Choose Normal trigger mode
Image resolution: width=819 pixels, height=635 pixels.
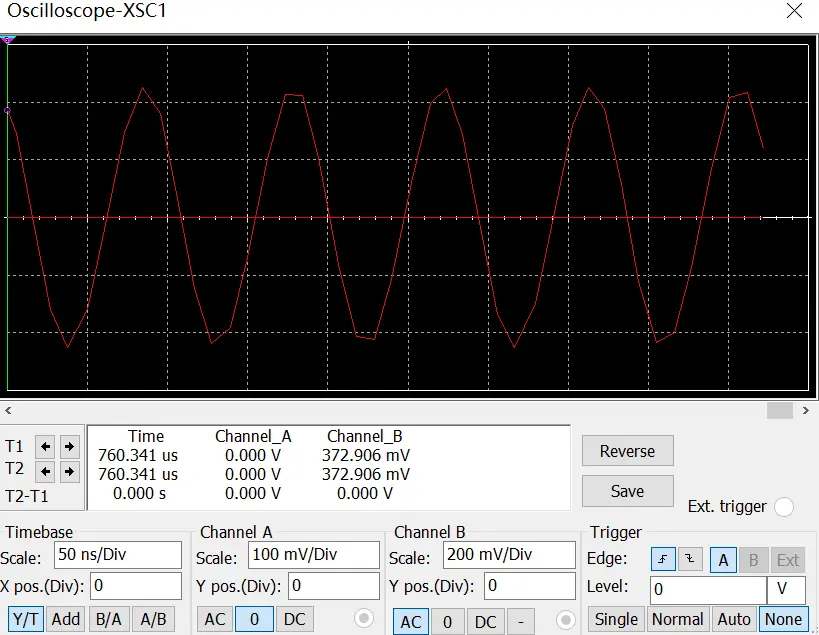pos(677,620)
